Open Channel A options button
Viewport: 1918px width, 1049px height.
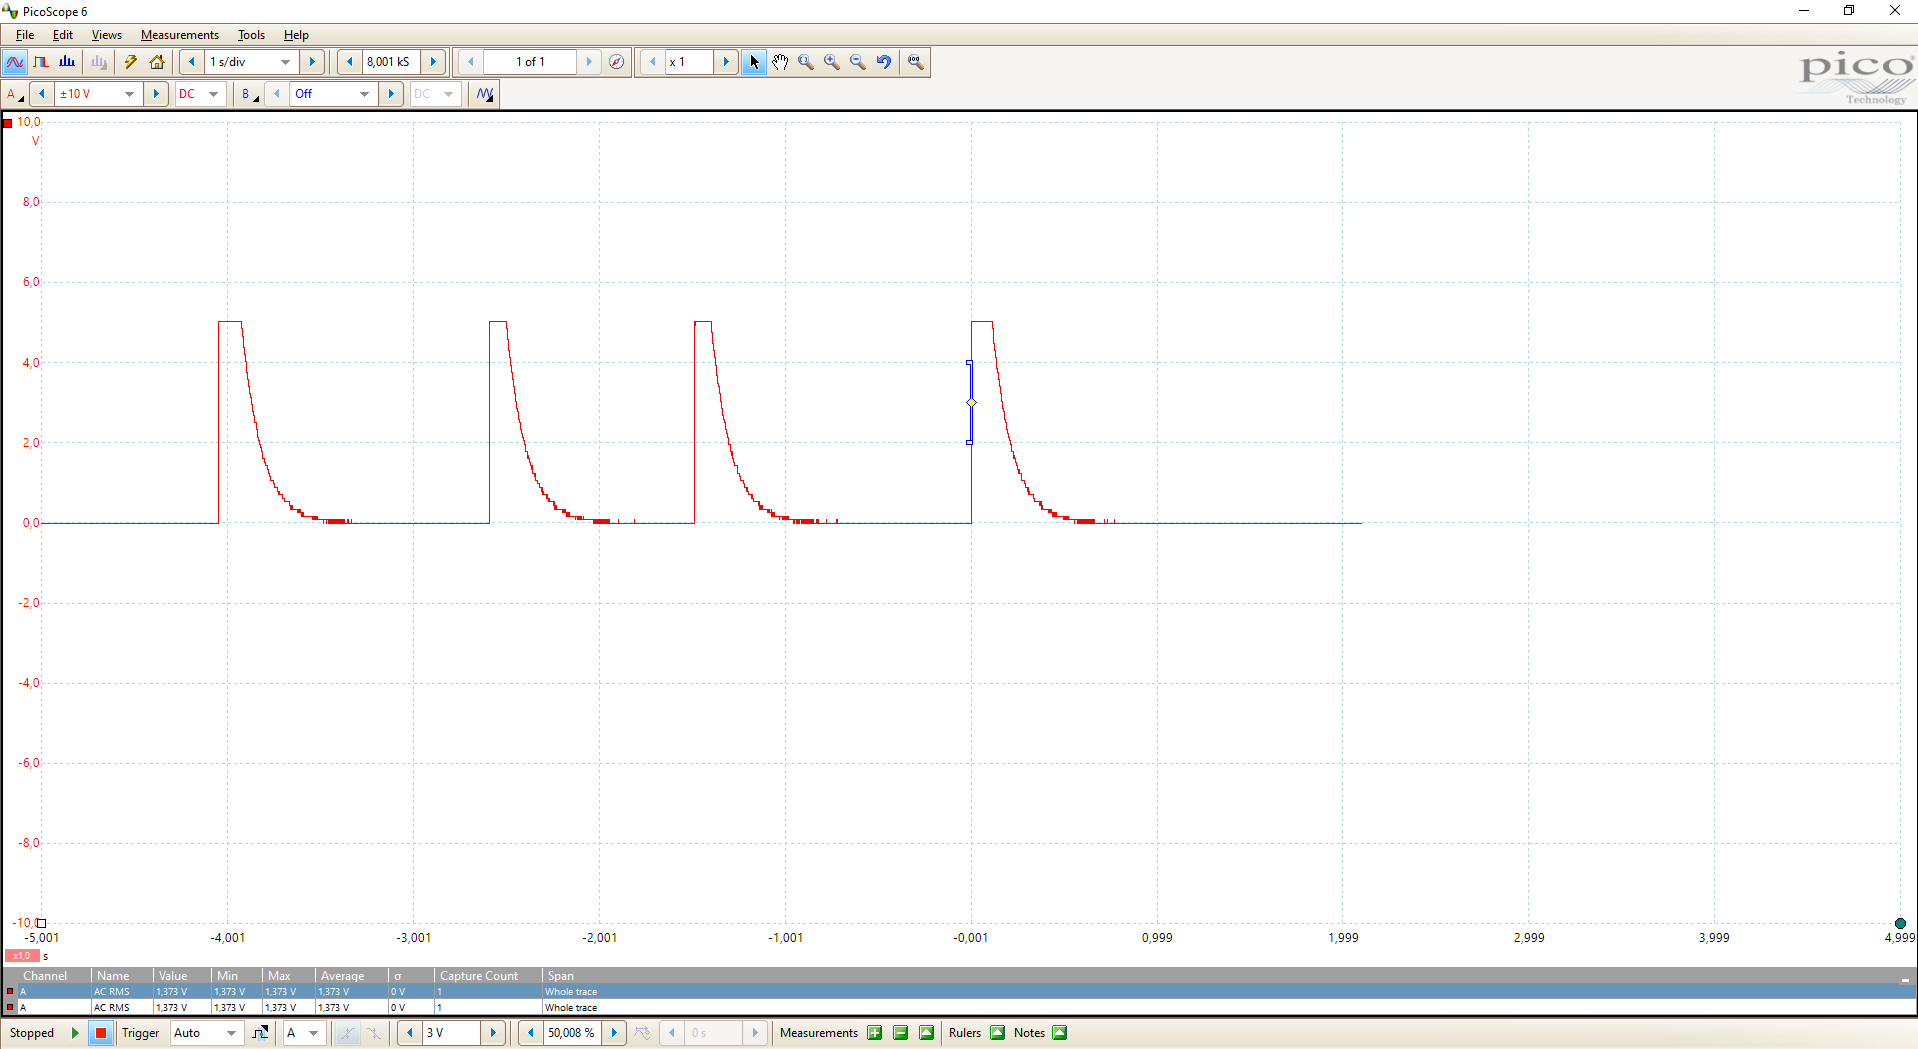pyautogui.click(x=15, y=94)
